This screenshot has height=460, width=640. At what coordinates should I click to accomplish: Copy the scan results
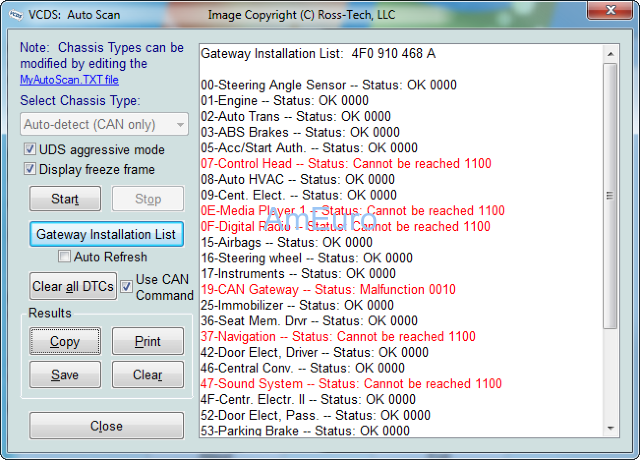[65, 341]
